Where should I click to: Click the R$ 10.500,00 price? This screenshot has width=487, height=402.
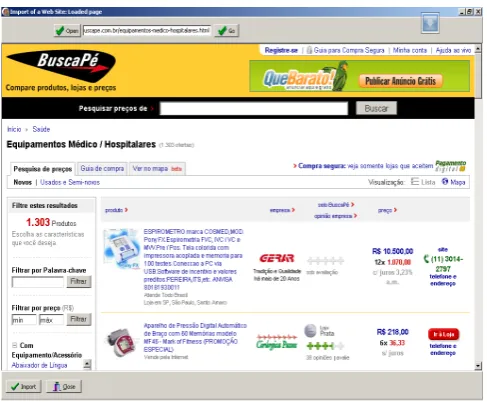tap(393, 251)
